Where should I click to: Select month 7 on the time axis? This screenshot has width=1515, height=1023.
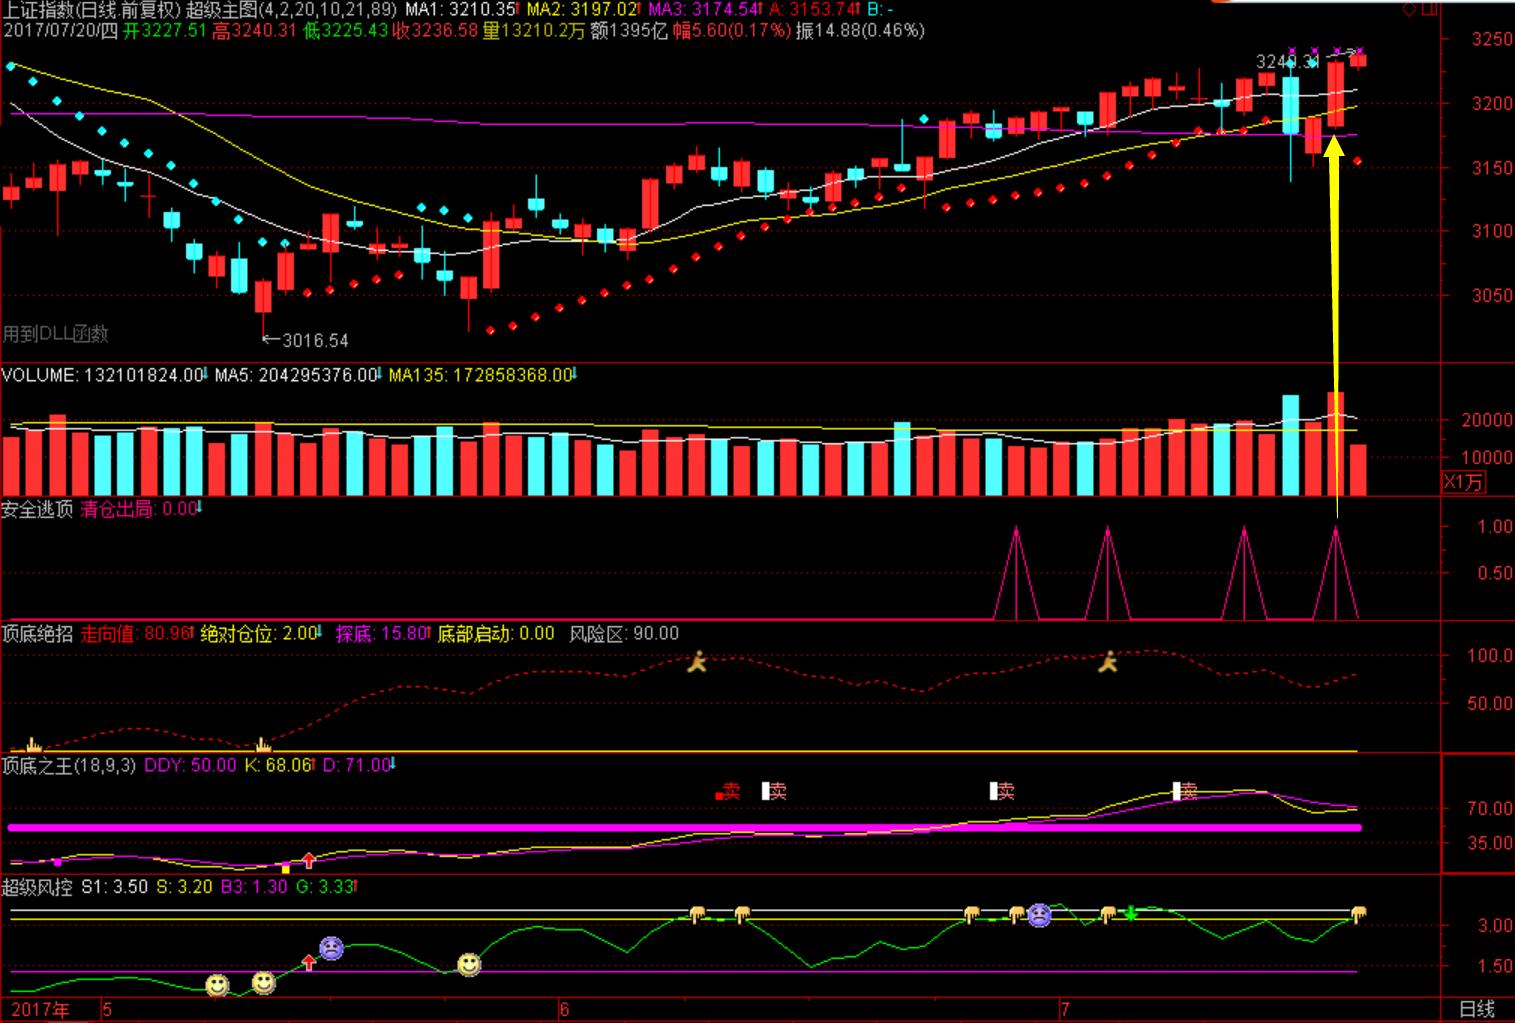[1063, 1009]
